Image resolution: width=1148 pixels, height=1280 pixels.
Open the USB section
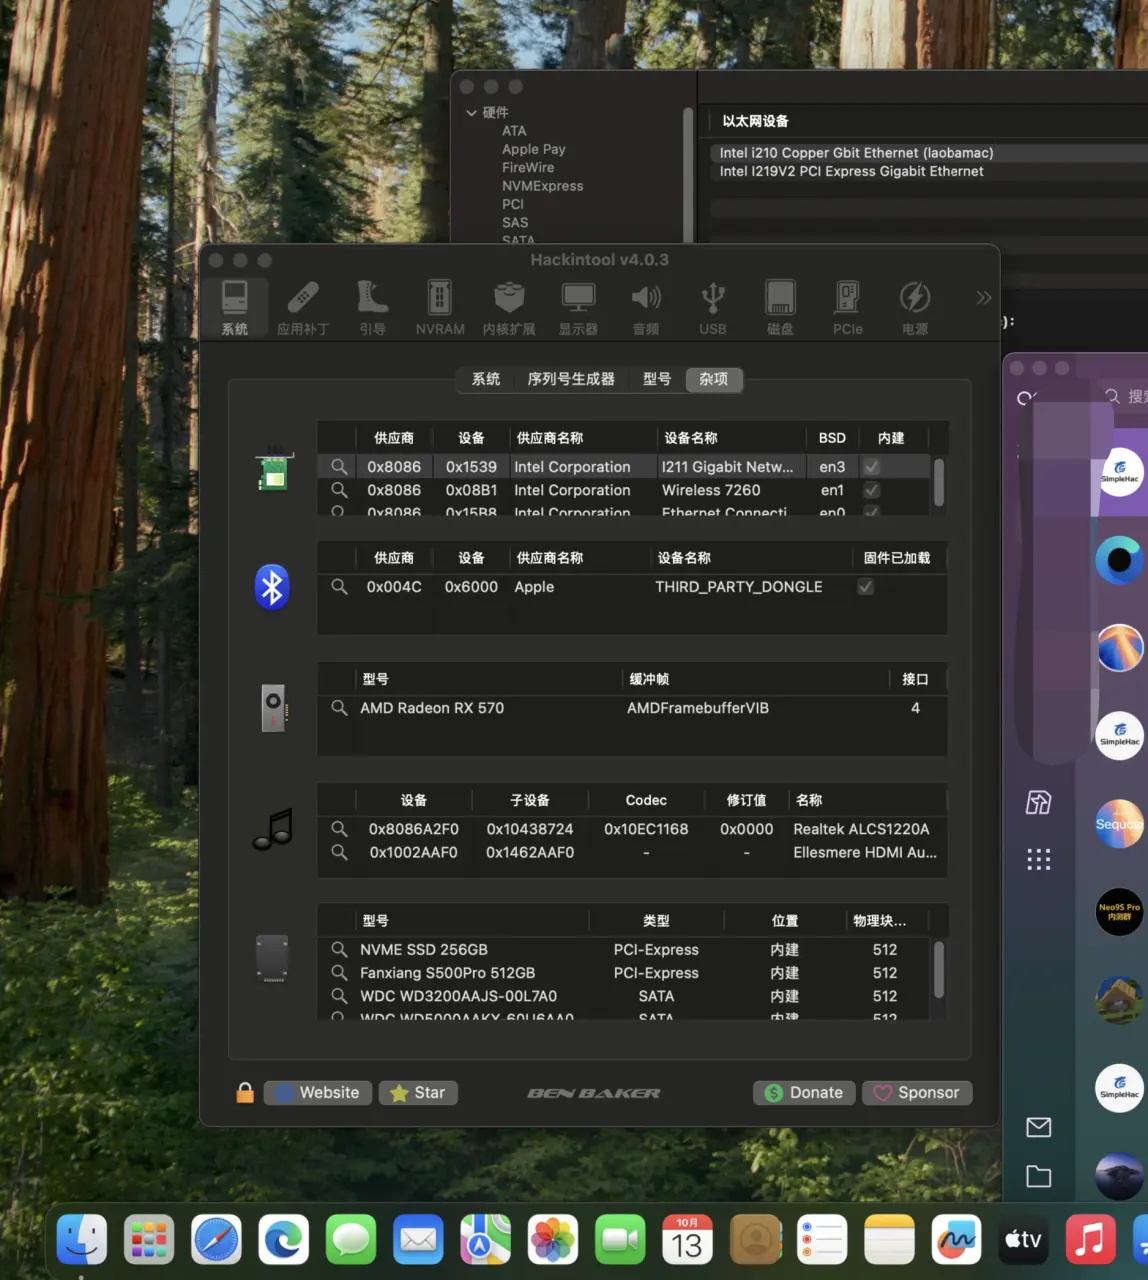[x=713, y=307]
